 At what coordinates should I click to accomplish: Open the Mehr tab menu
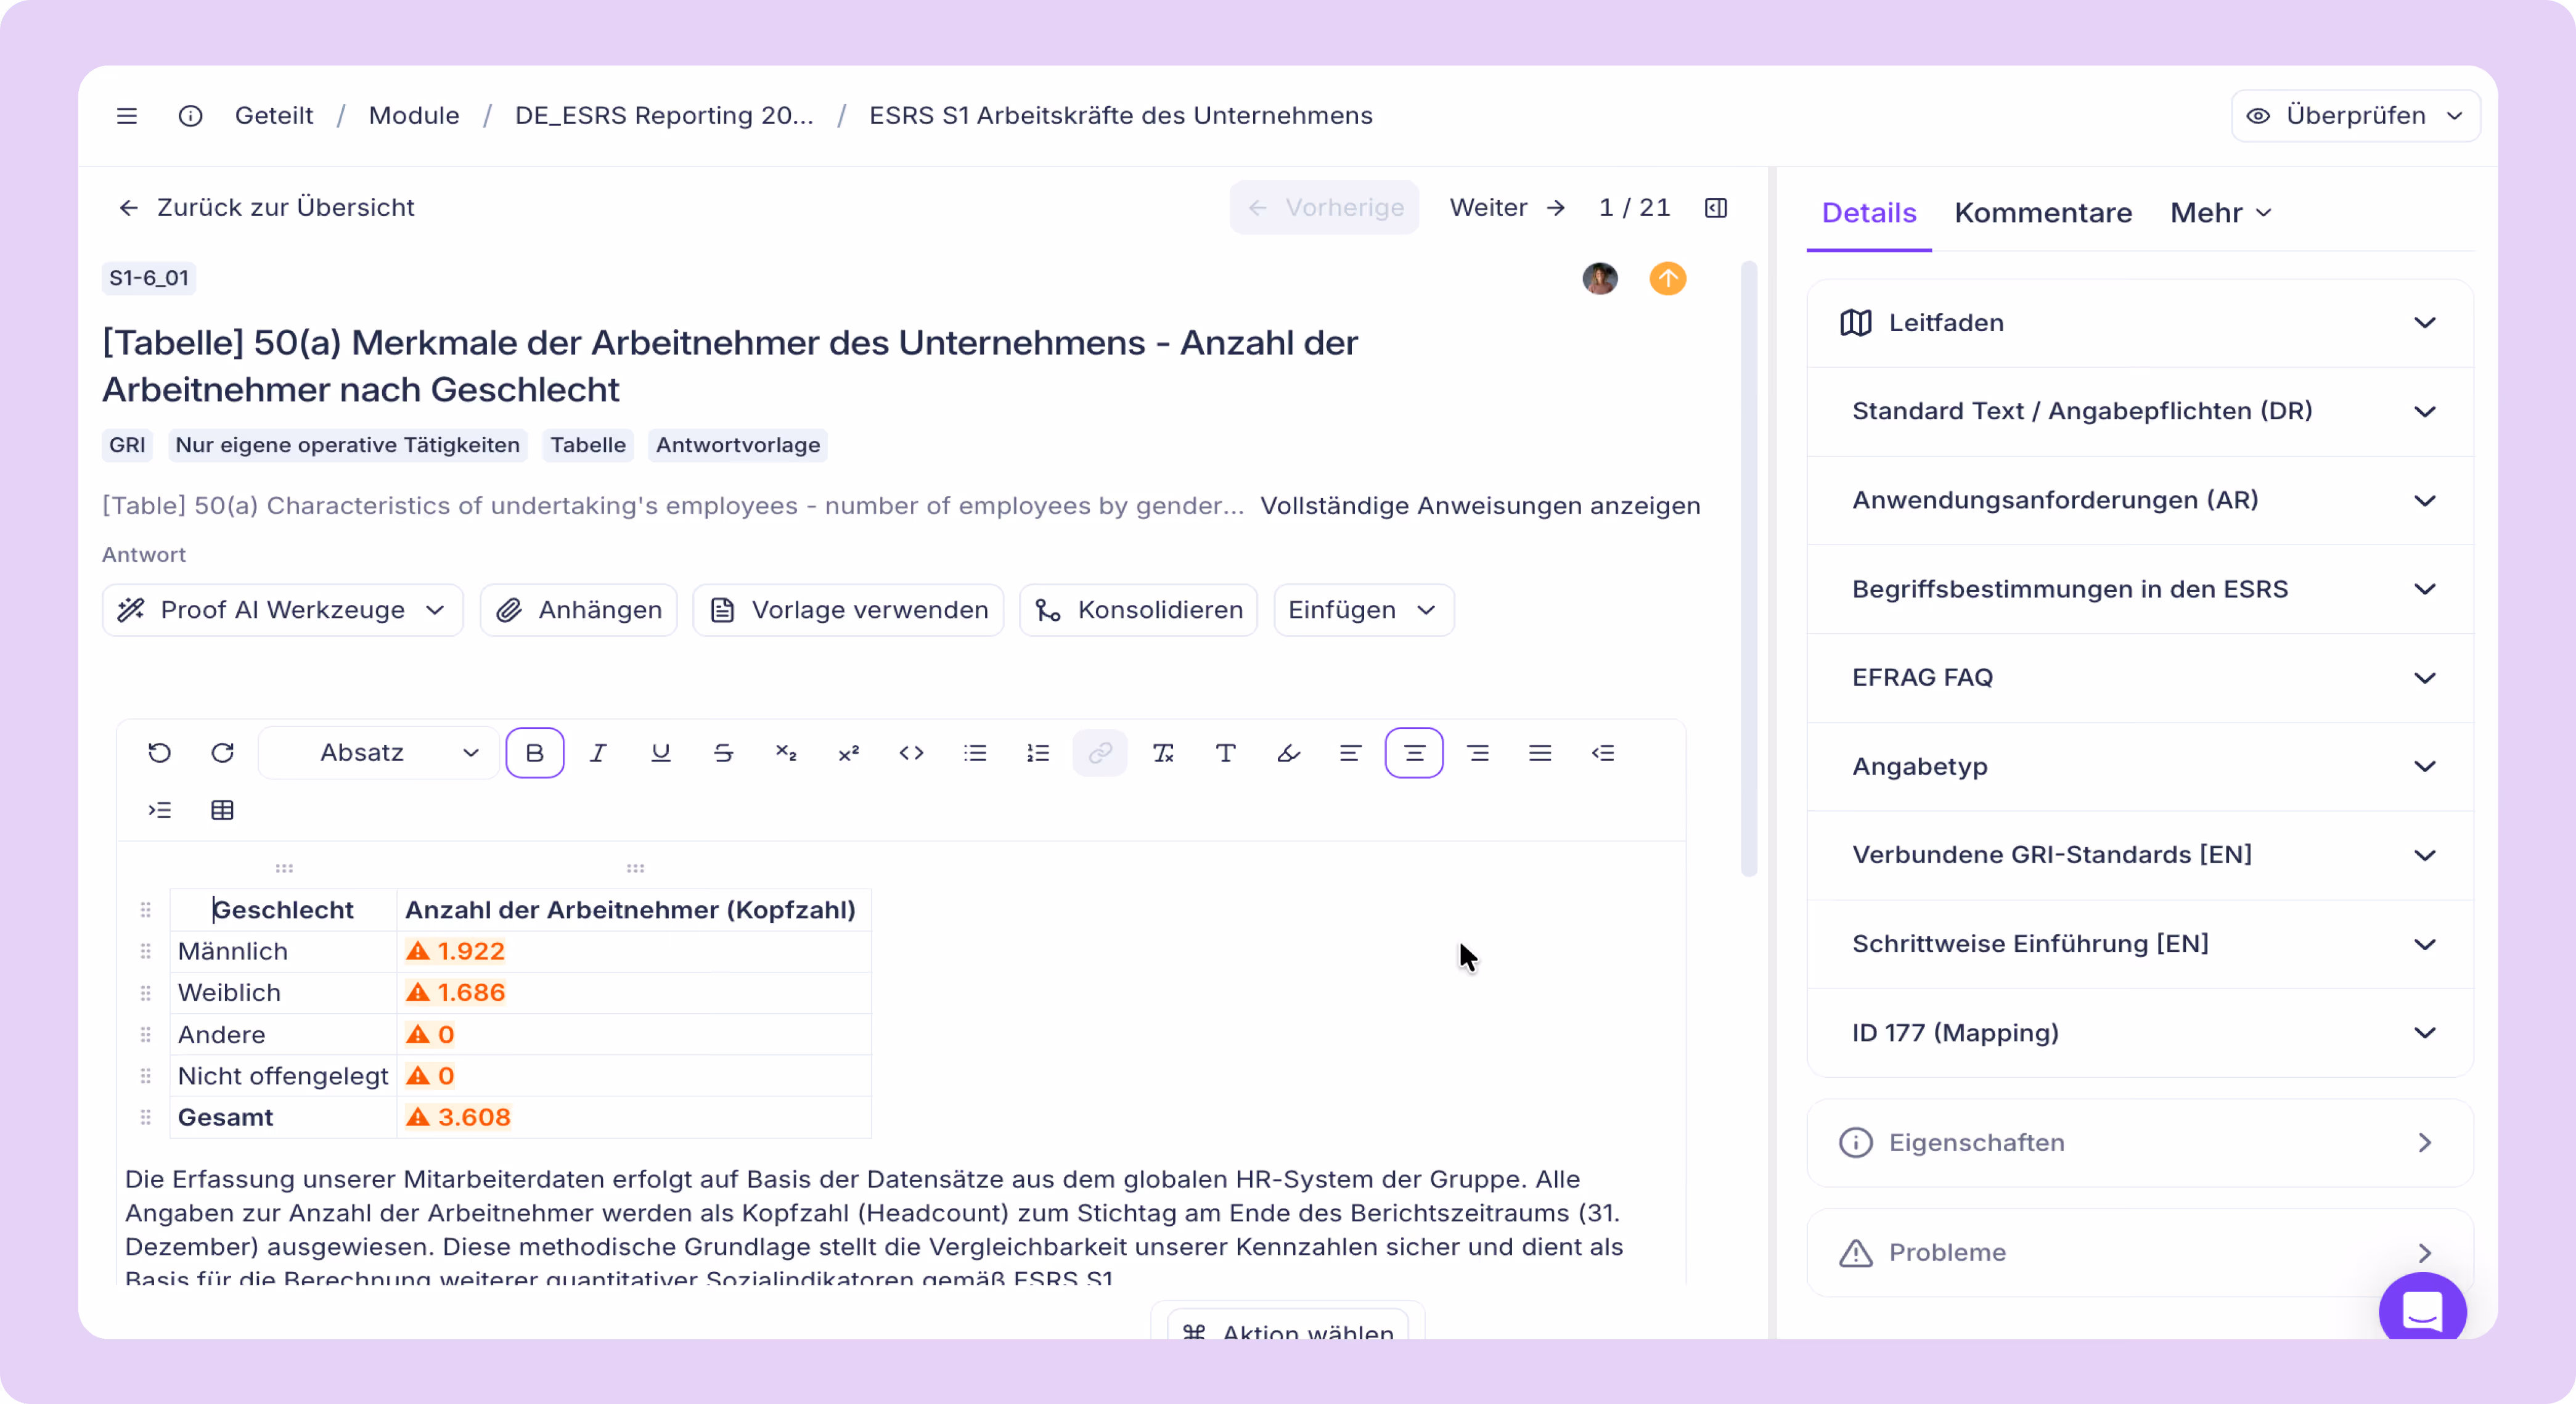2220,213
